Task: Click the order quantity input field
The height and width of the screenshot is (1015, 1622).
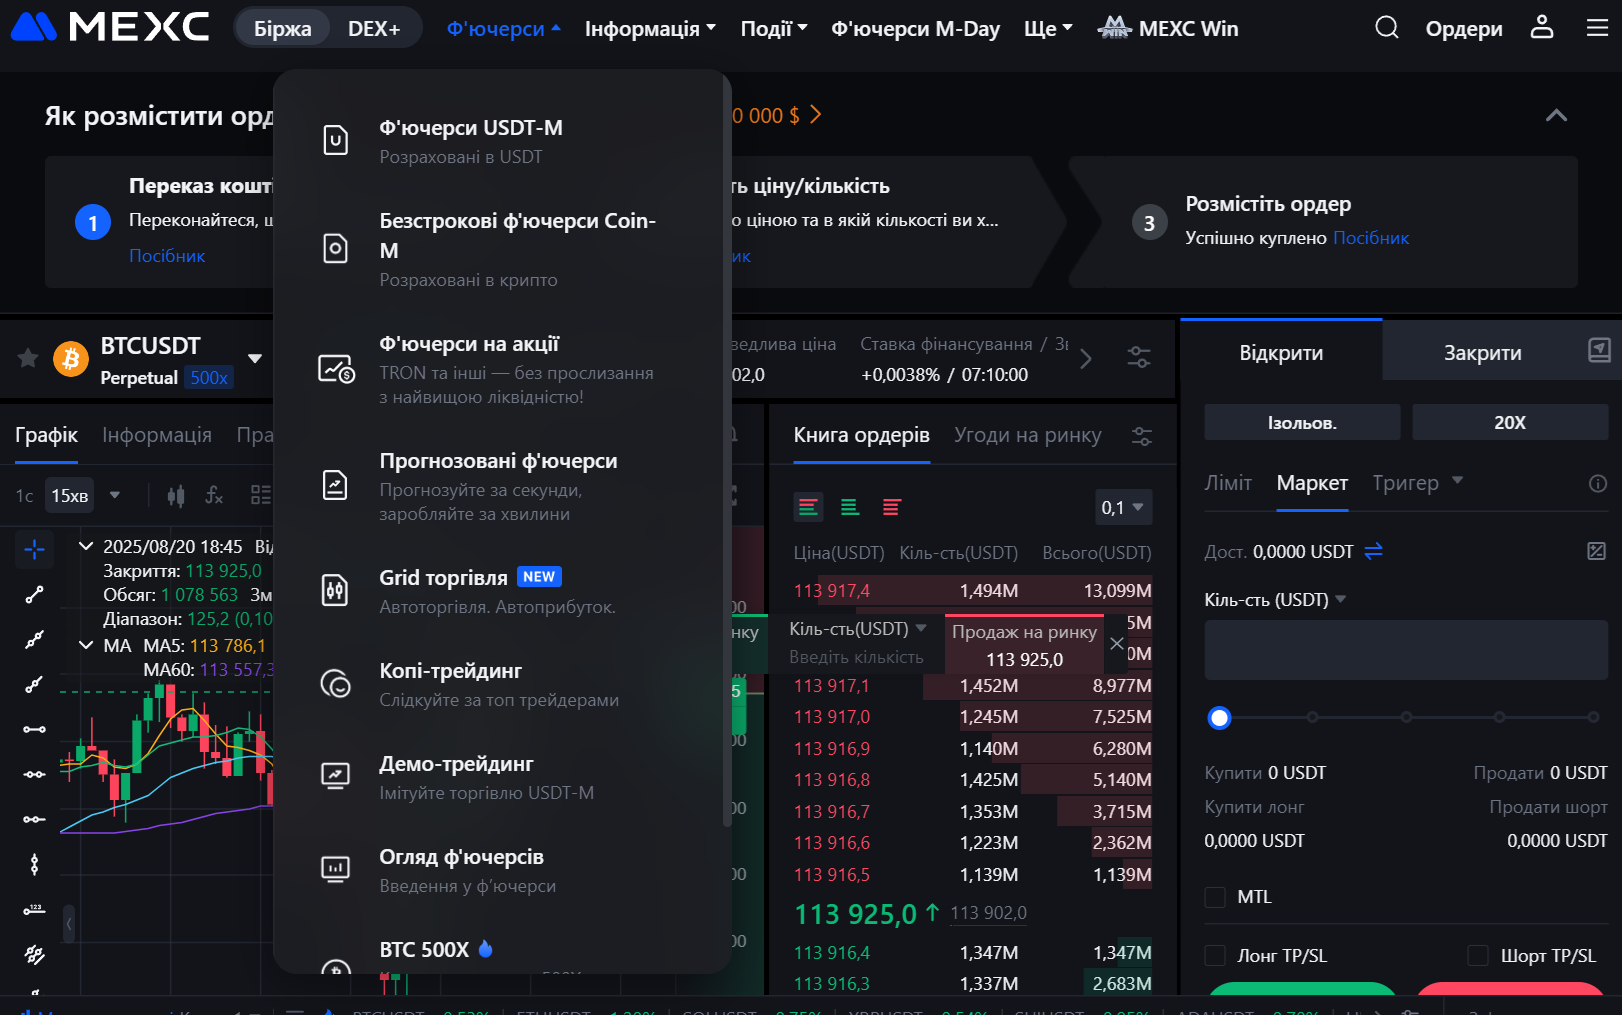Action: click(x=1406, y=650)
